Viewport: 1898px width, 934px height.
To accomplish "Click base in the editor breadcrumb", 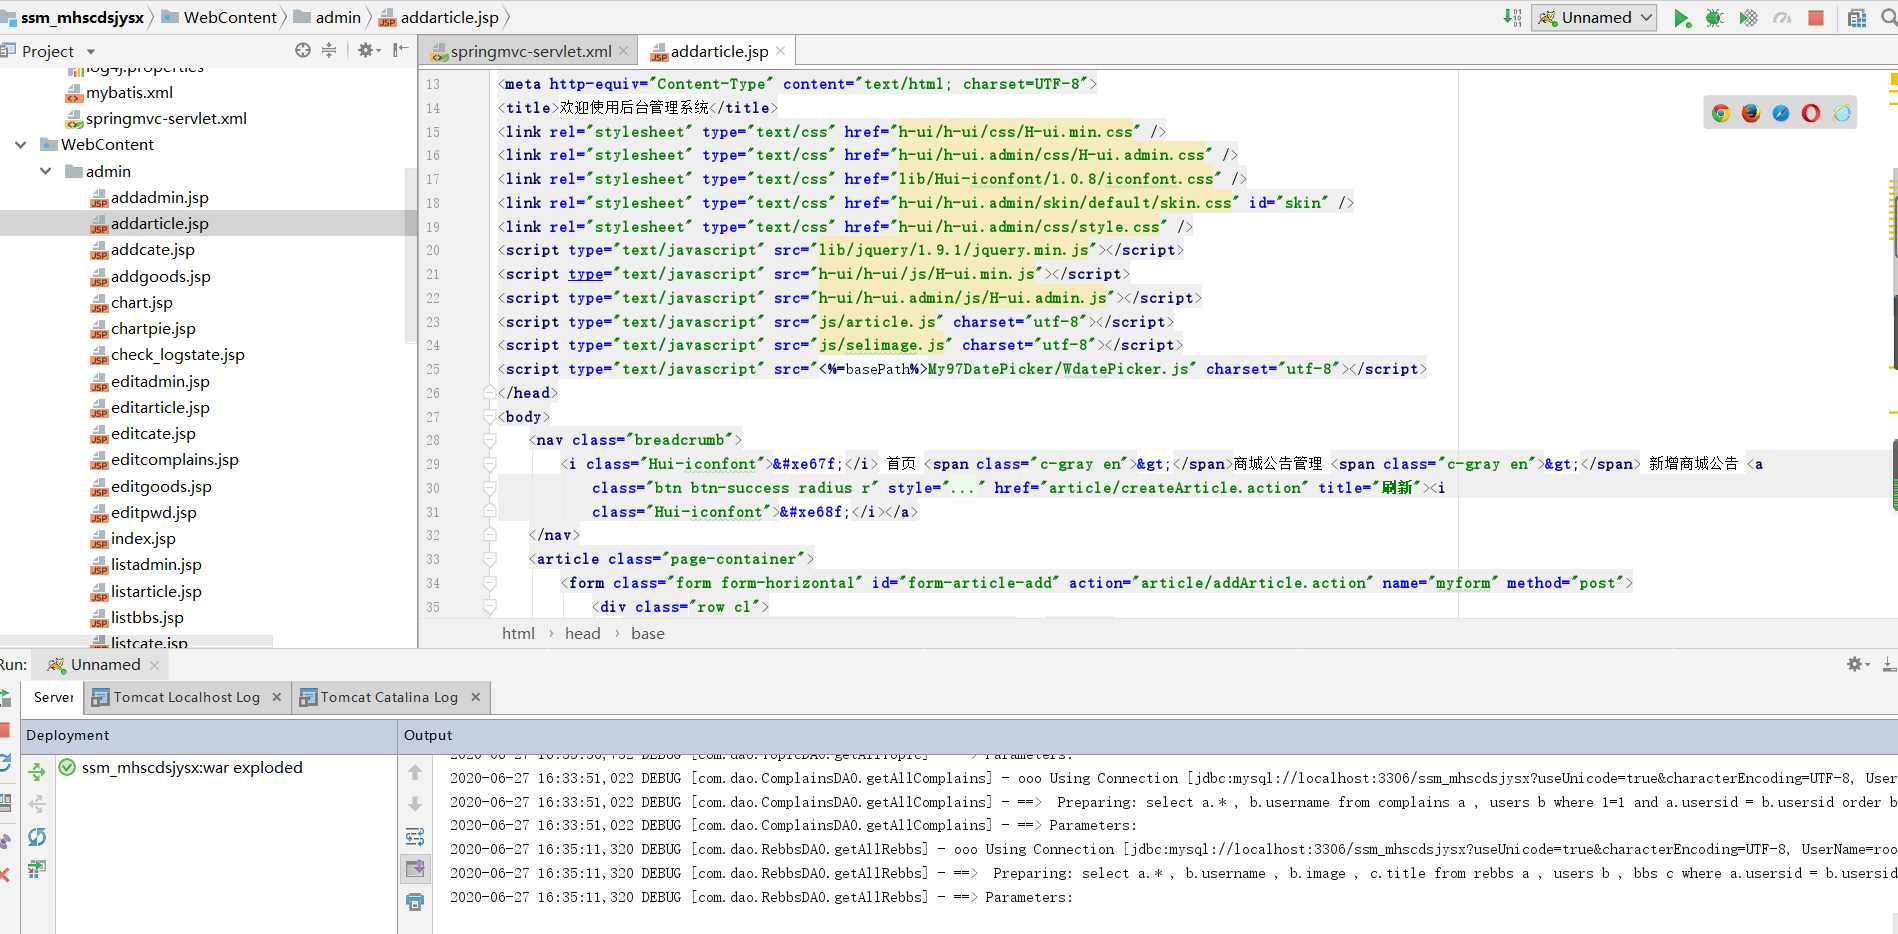I will [x=648, y=634].
